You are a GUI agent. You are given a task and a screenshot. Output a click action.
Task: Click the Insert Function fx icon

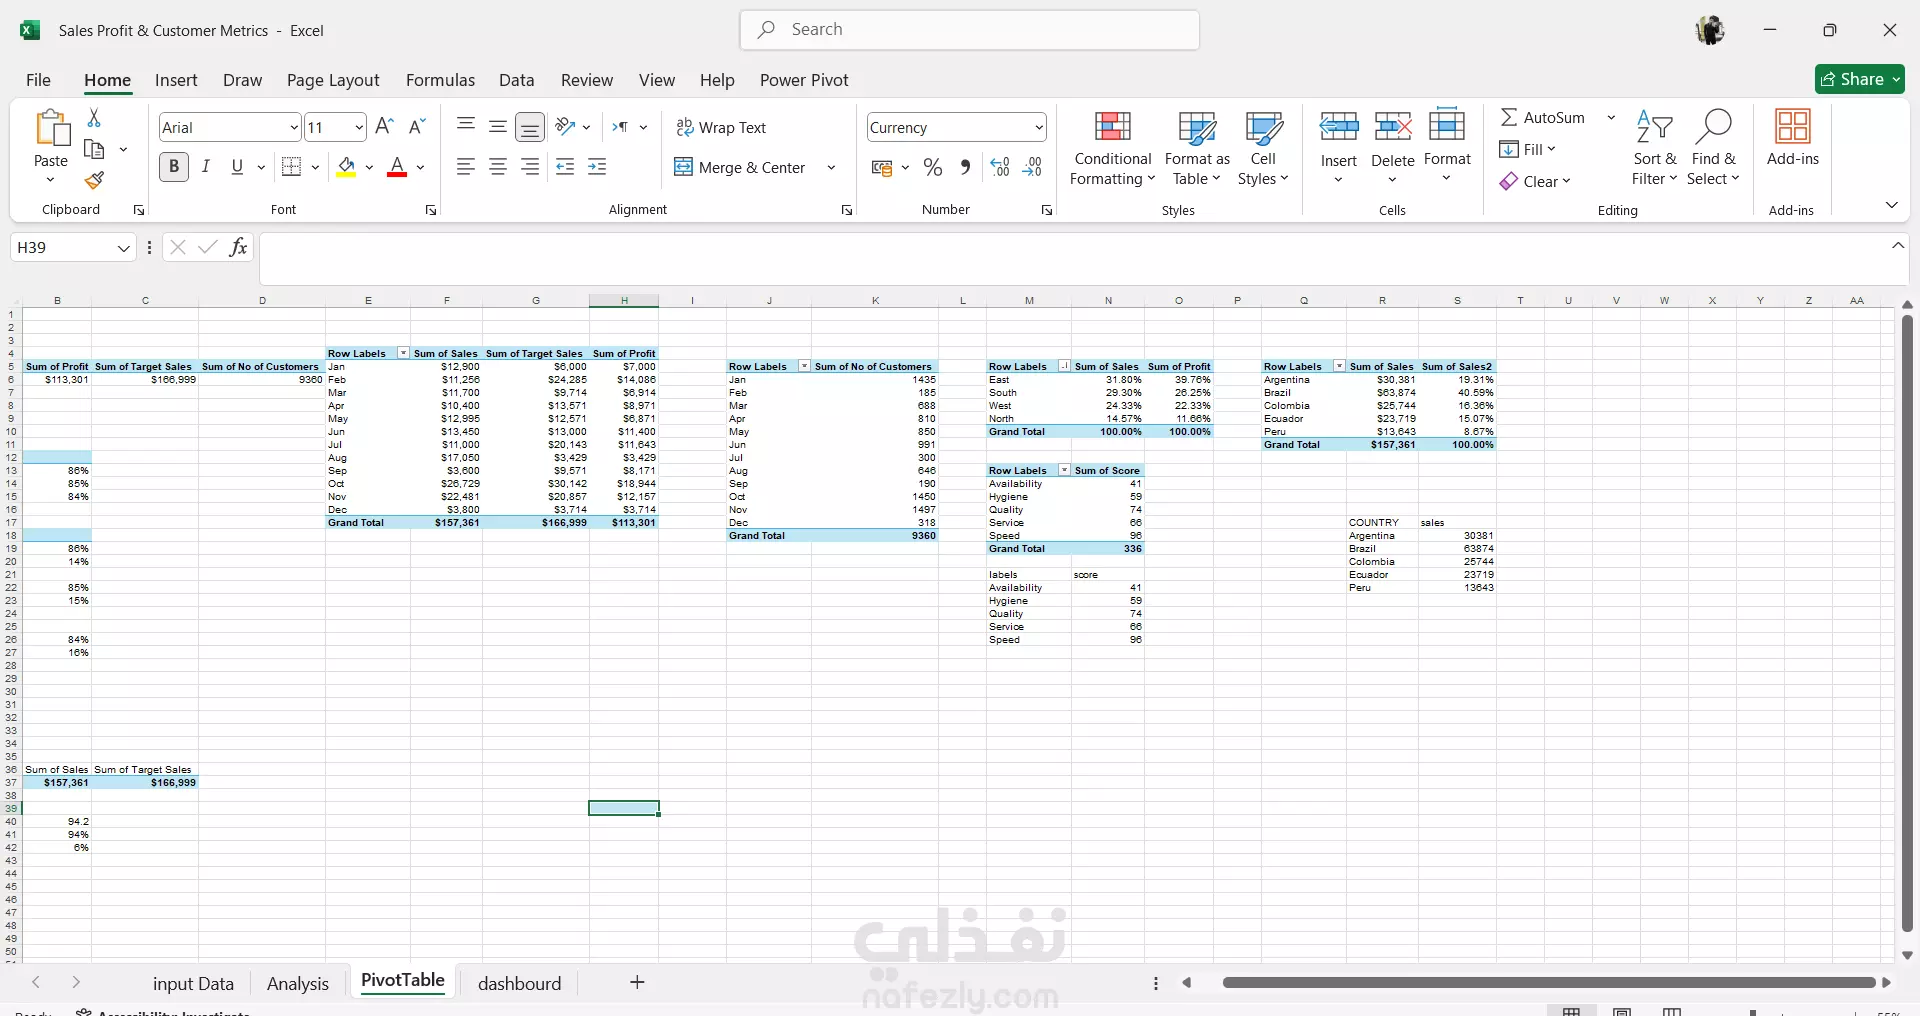coord(238,247)
